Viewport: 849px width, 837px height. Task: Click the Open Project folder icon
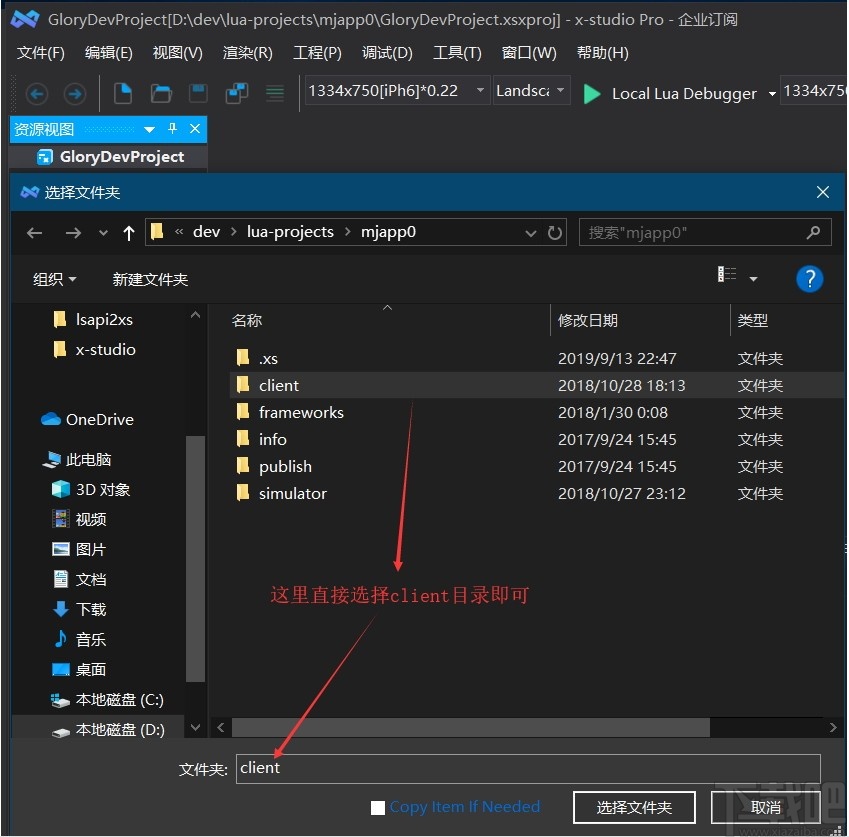(160, 92)
